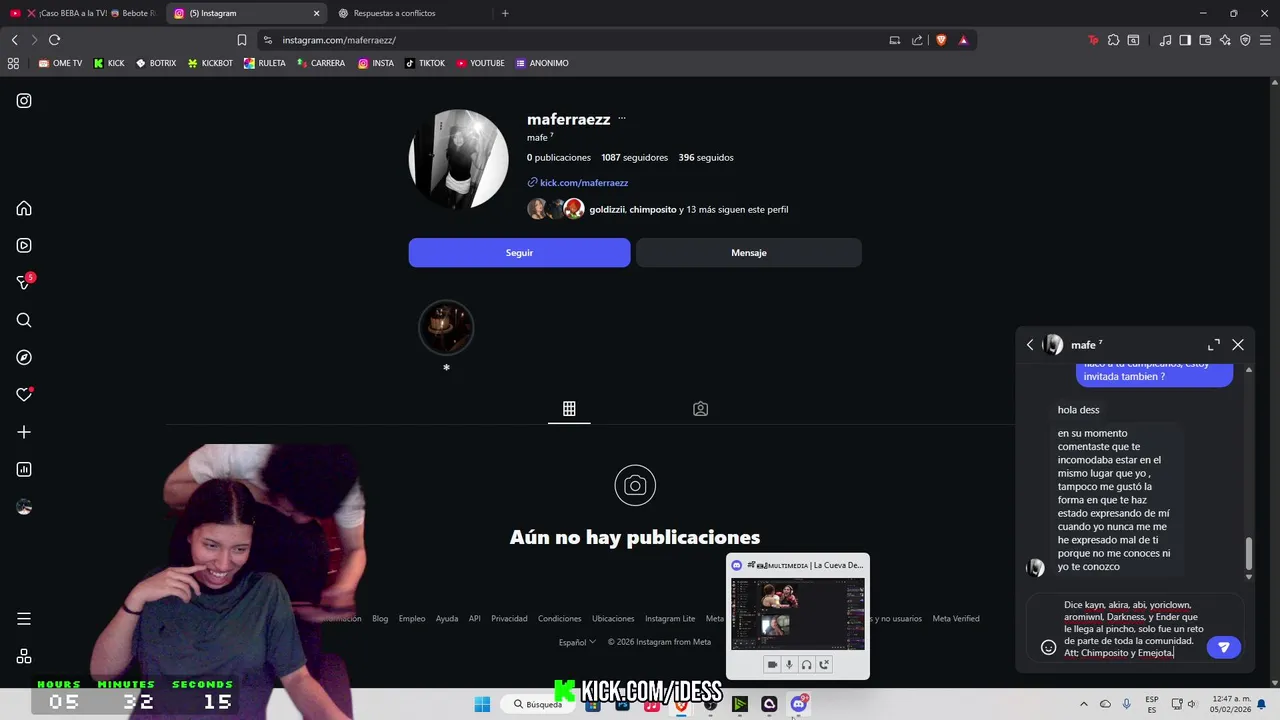The width and height of the screenshot is (1280, 720).
Task: Go back in browser history
Action: pos(14,40)
